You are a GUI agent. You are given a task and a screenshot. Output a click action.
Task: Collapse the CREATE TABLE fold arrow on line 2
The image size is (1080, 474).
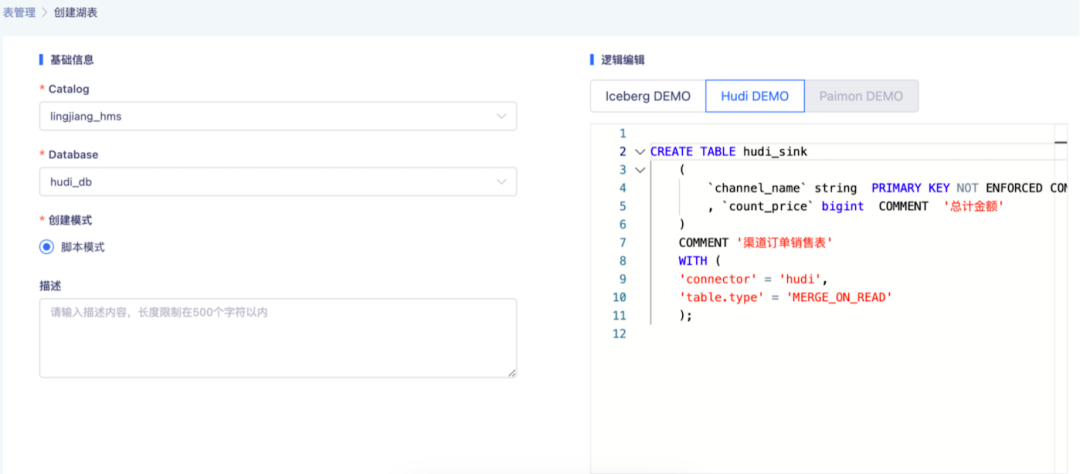[640, 152]
